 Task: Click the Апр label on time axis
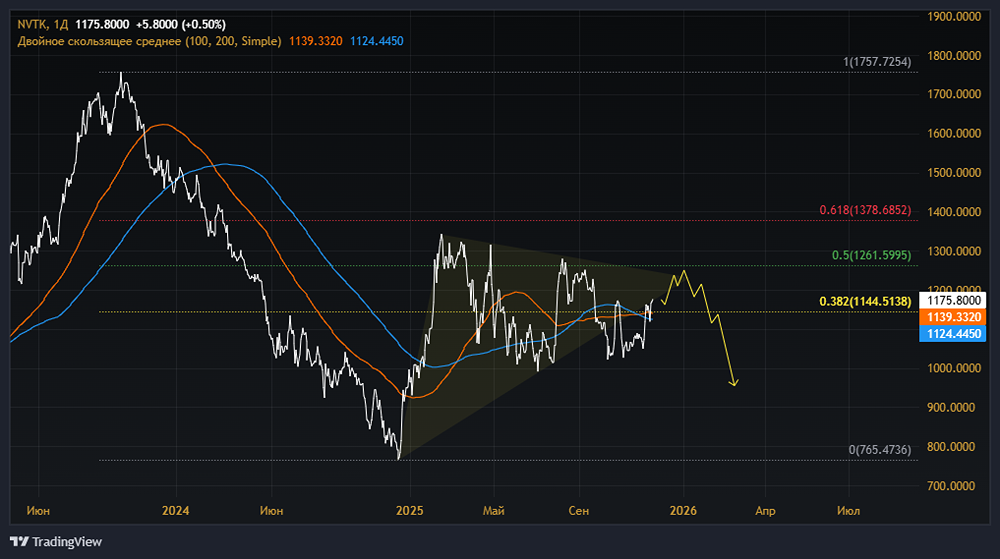[x=765, y=510]
